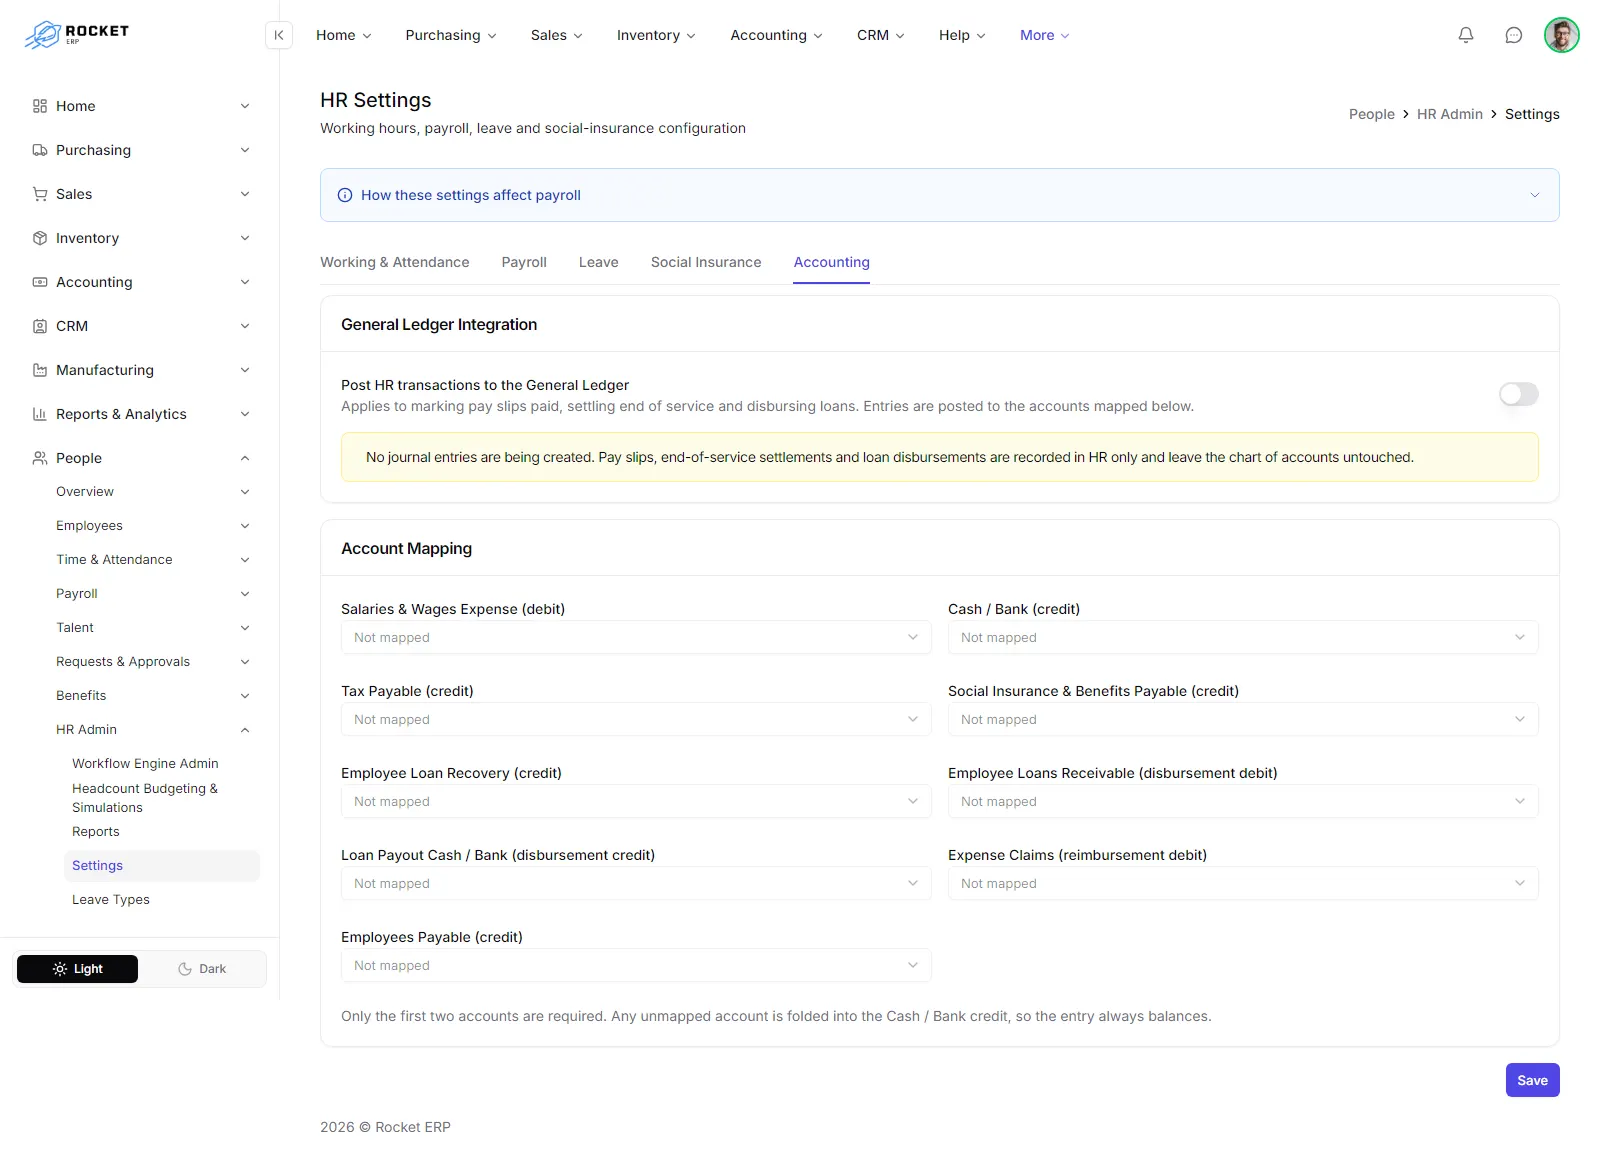Open Workflow Engine Admin in sidebar
The image size is (1600, 1157).
click(x=145, y=764)
